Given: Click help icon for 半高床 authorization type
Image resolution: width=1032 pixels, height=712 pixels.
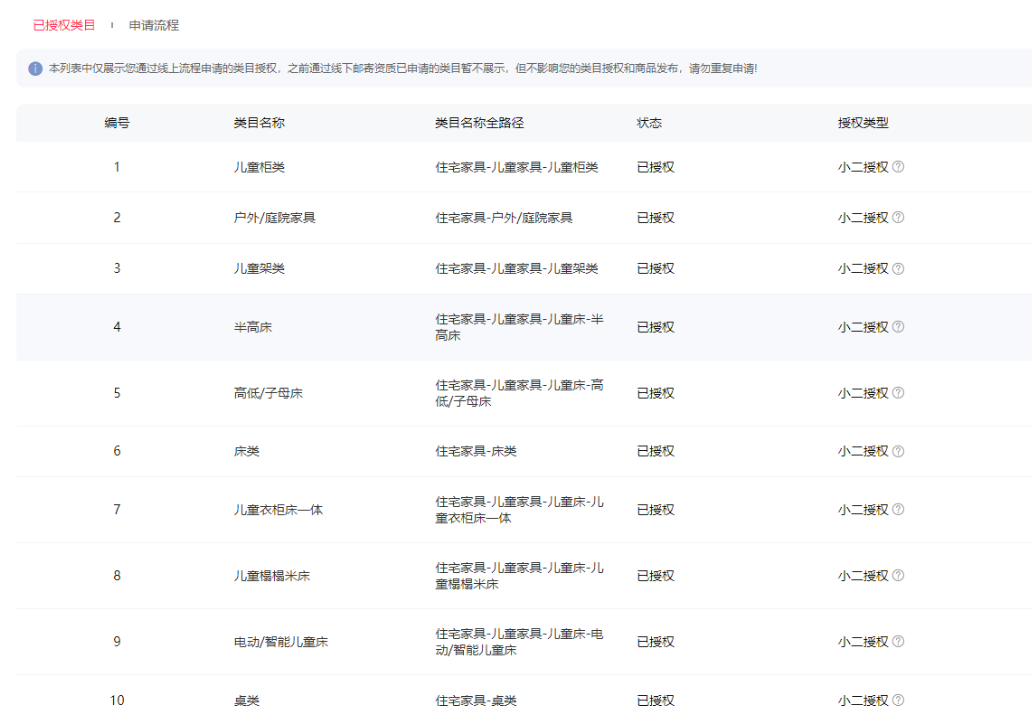Looking at the screenshot, I should (x=898, y=327).
